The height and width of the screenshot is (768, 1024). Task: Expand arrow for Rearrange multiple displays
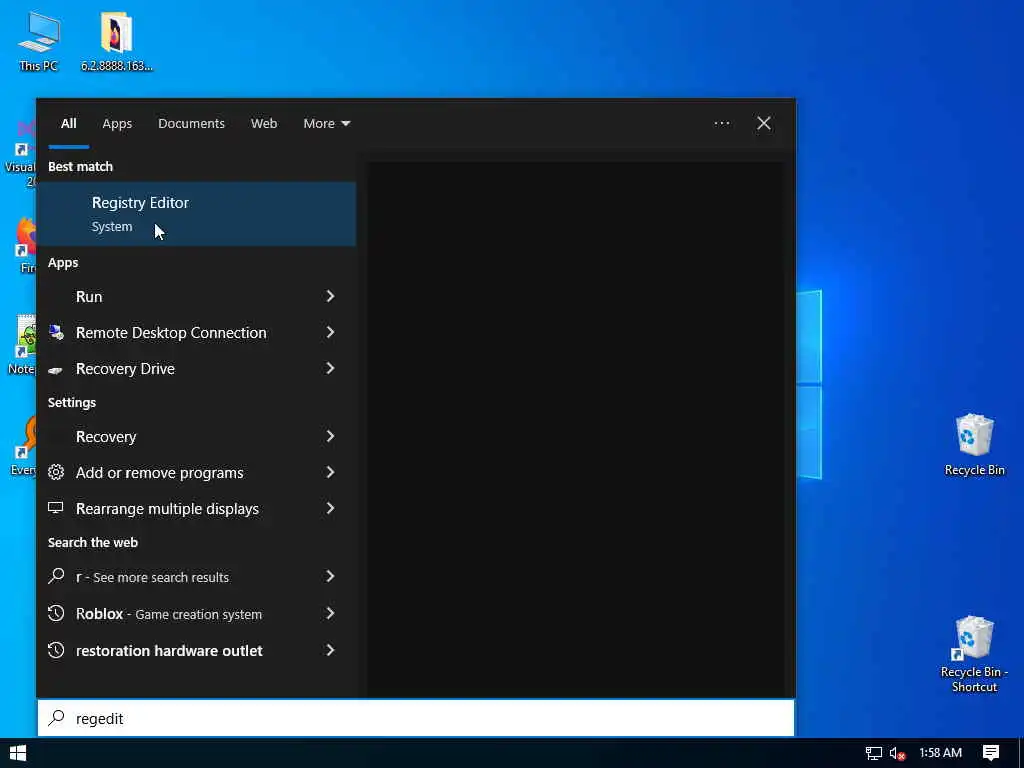pos(330,508)
